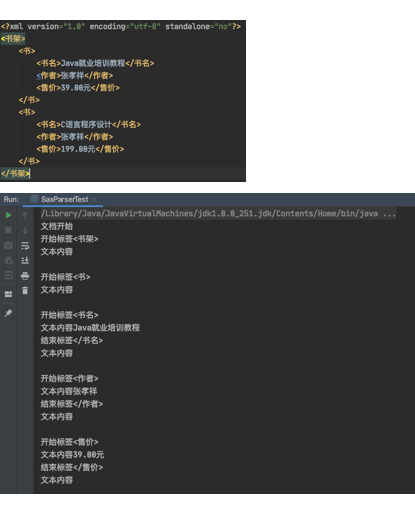Click the print icon in Run panel
Viewport: 415px width, 515px height.
[x=25, y=276]
